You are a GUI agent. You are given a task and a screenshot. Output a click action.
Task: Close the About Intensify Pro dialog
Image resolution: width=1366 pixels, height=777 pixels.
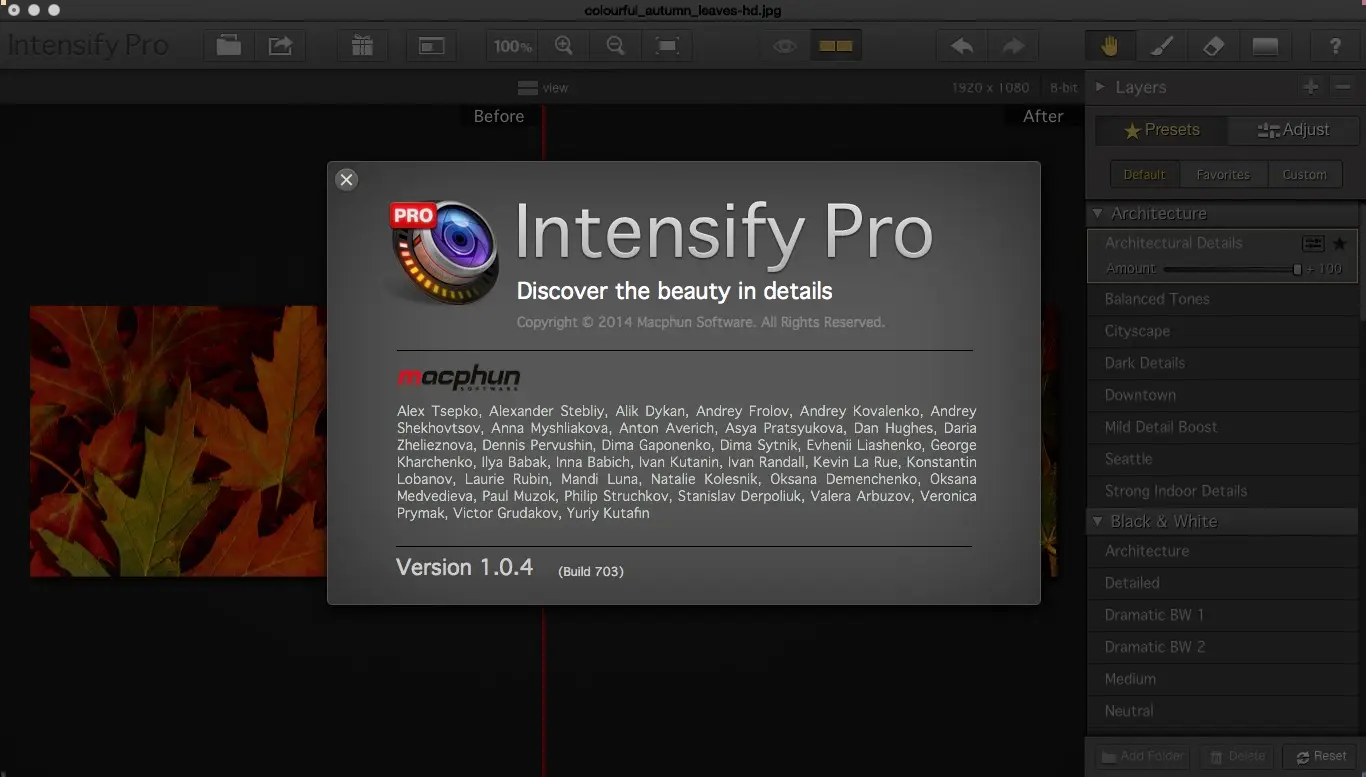click(x=346, y=180)
